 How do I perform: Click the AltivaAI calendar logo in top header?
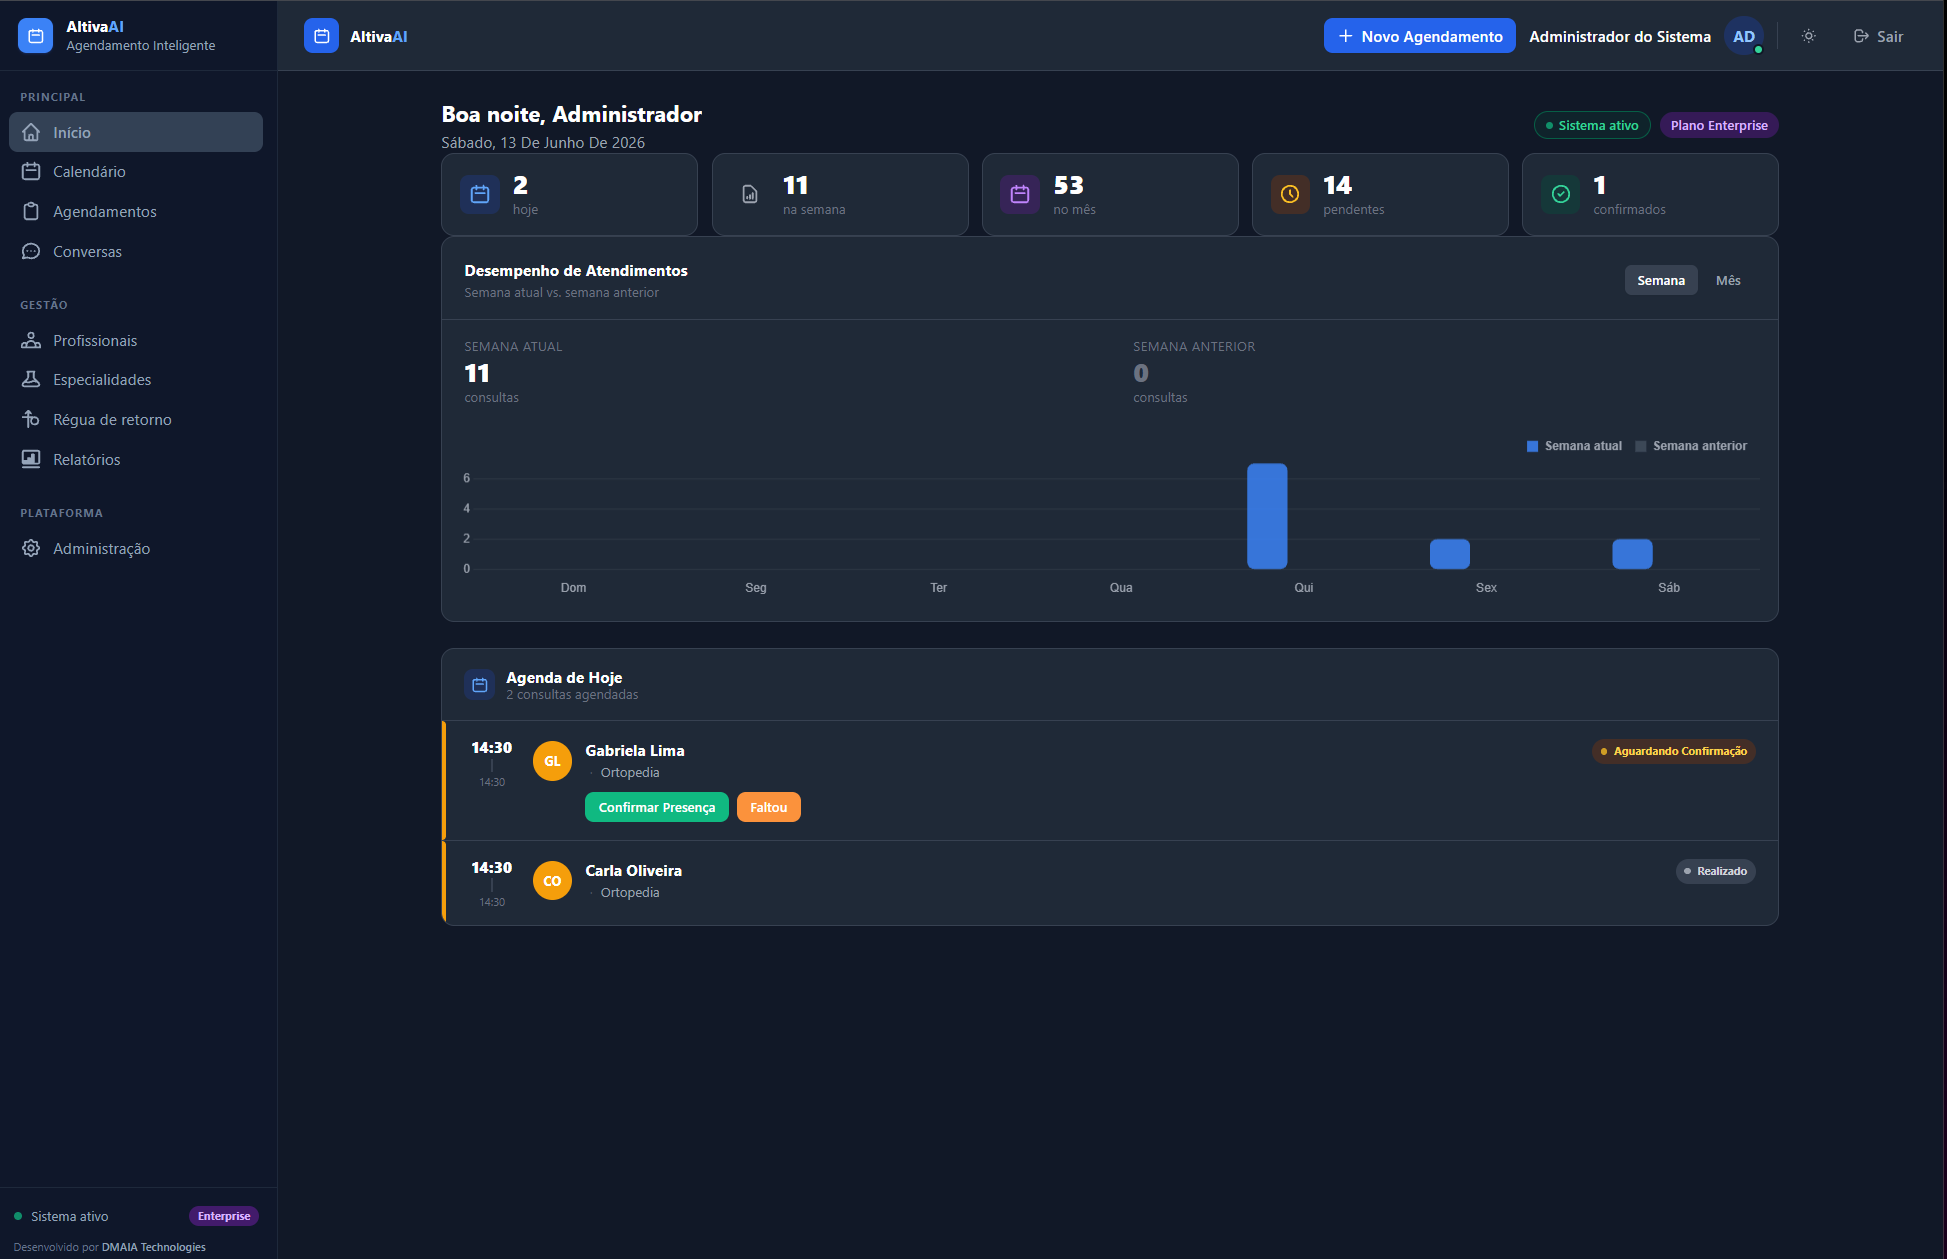tap(321, 36)
